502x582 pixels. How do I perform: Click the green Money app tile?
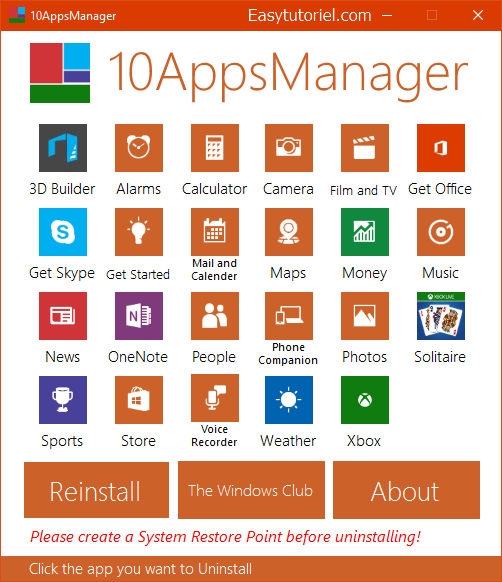click(365, 232)
